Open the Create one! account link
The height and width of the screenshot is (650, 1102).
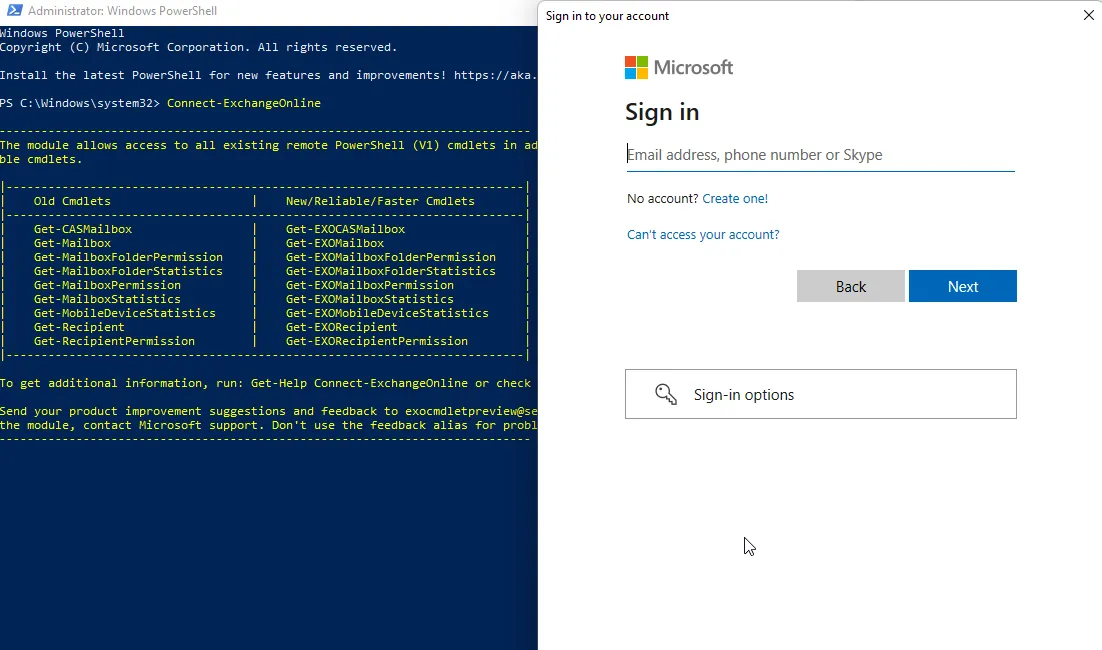coord(735,198)
